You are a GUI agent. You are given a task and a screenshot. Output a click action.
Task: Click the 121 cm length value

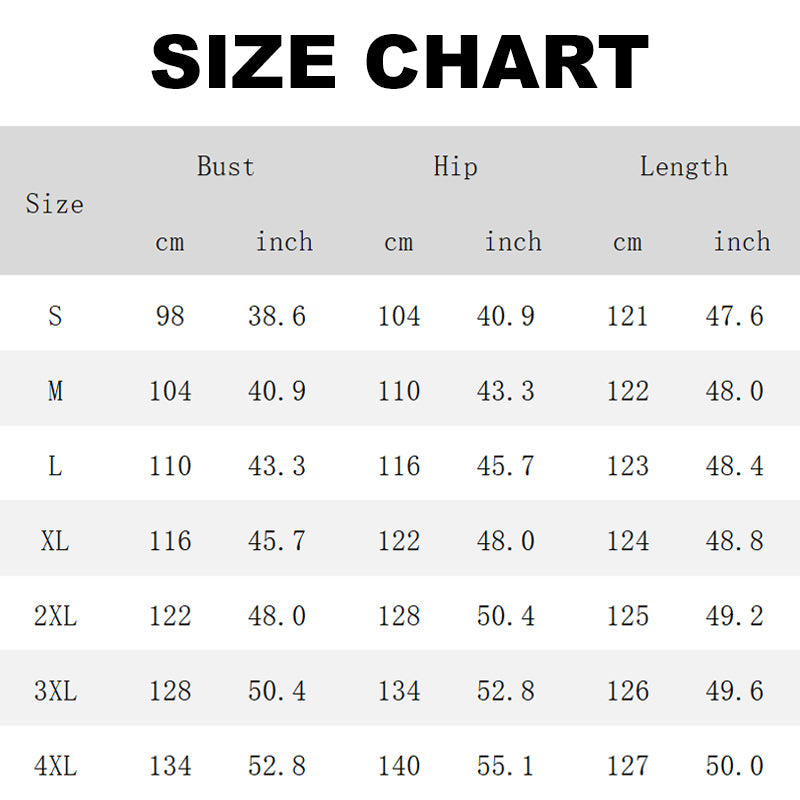click(x=628, y=316)
